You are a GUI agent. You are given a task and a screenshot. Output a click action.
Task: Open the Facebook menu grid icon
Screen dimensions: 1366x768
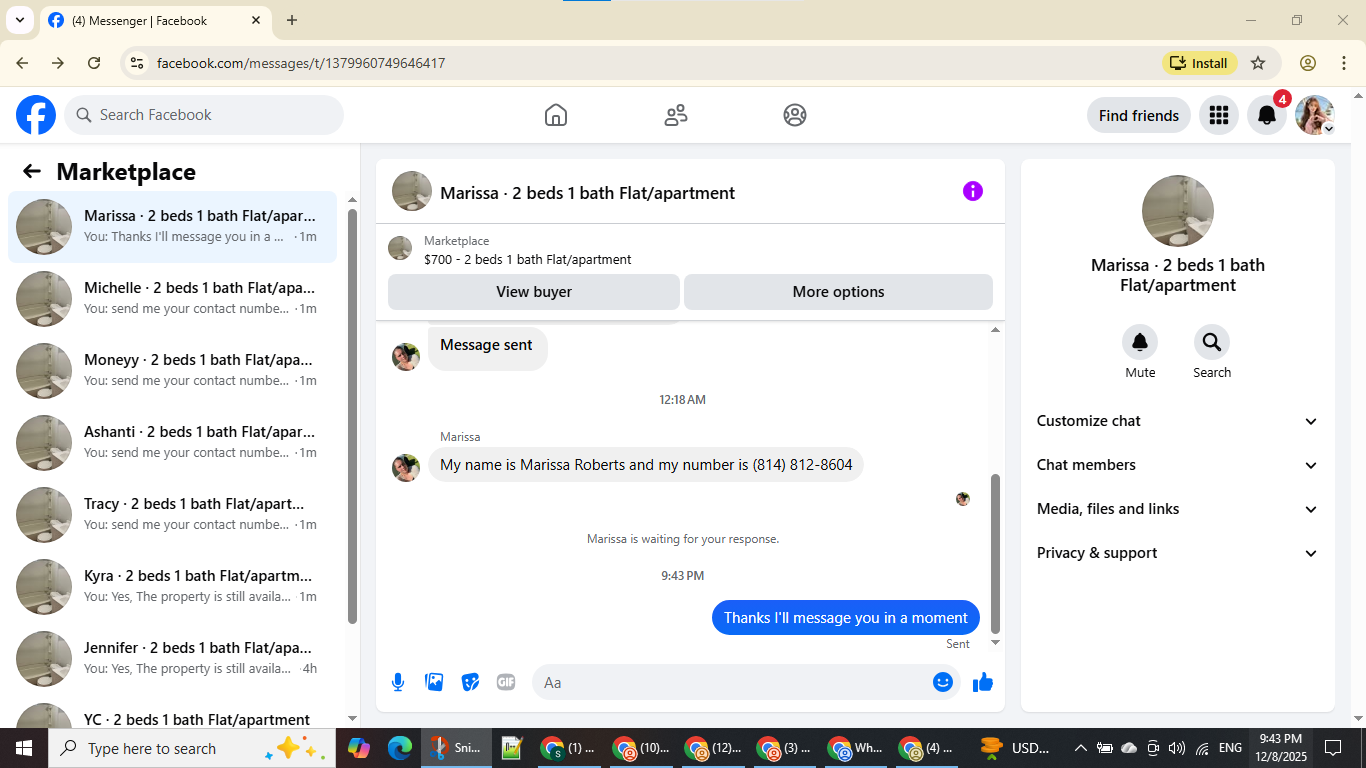point(1218,115)
